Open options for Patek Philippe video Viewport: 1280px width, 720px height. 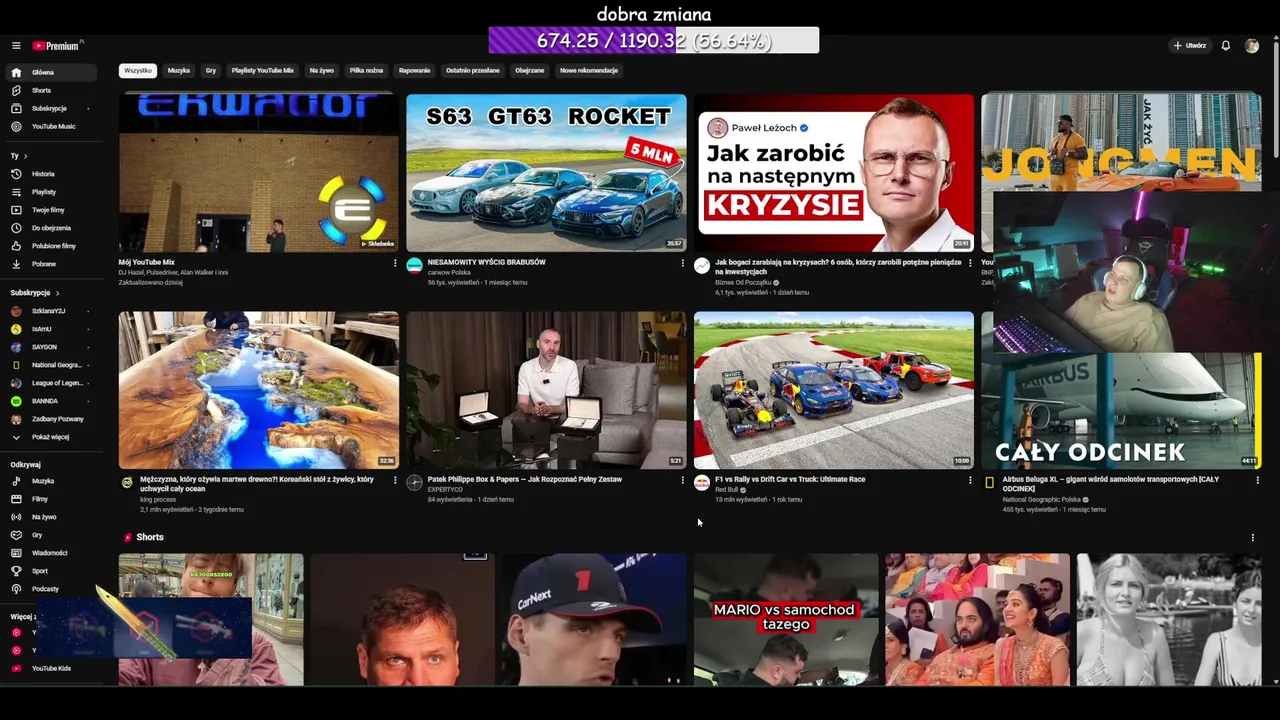(x=683, y=480)
